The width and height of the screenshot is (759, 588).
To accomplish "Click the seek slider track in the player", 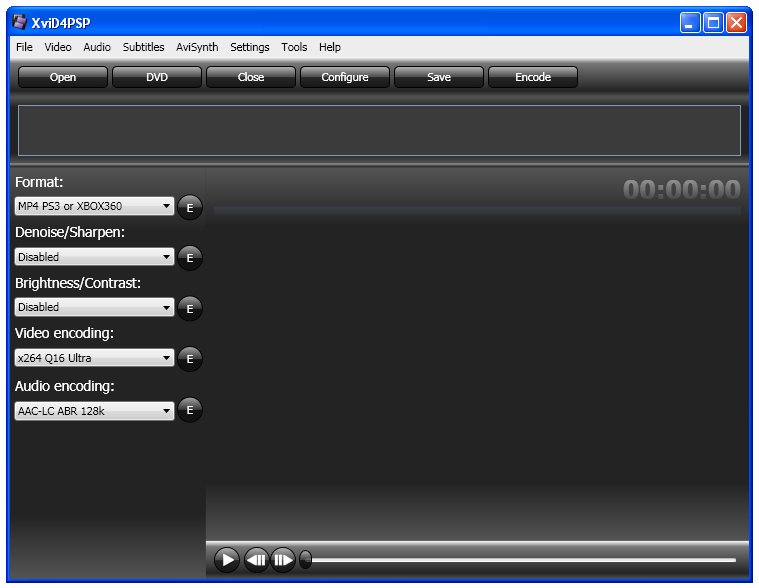I will [x=524, y=560].
